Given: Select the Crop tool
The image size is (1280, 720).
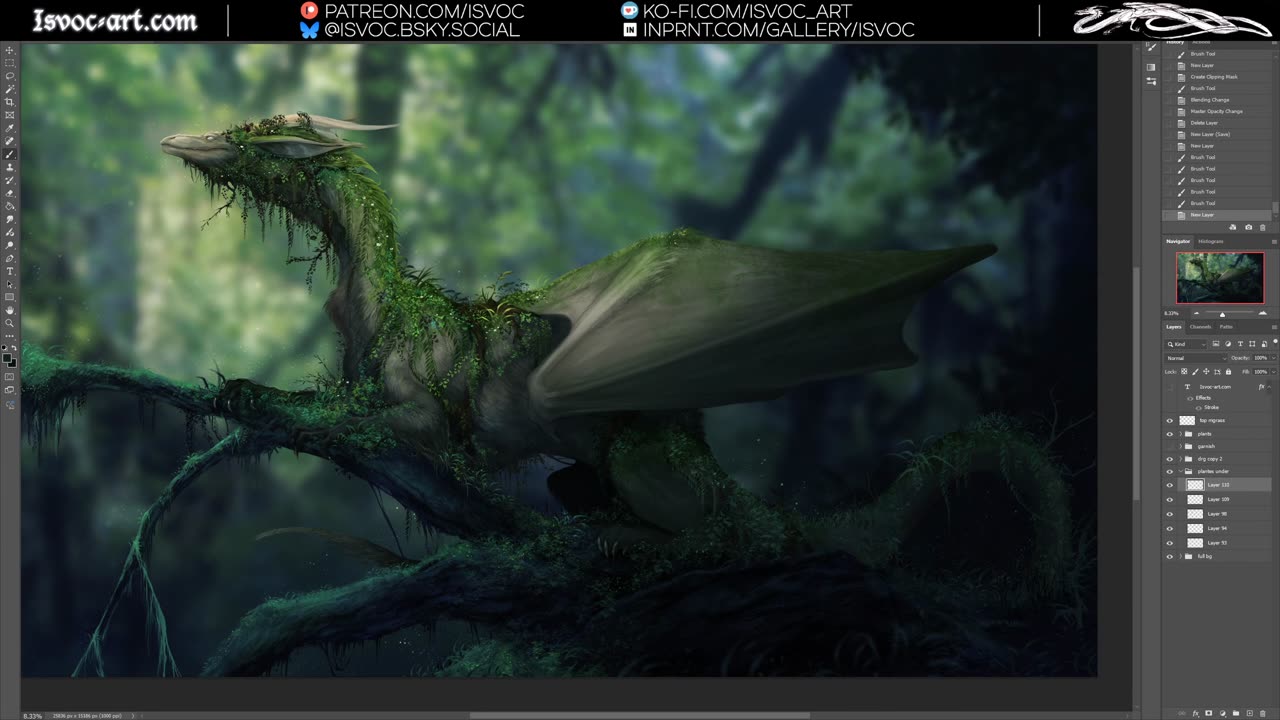Looking at the screenshot, I should point(9,102).
